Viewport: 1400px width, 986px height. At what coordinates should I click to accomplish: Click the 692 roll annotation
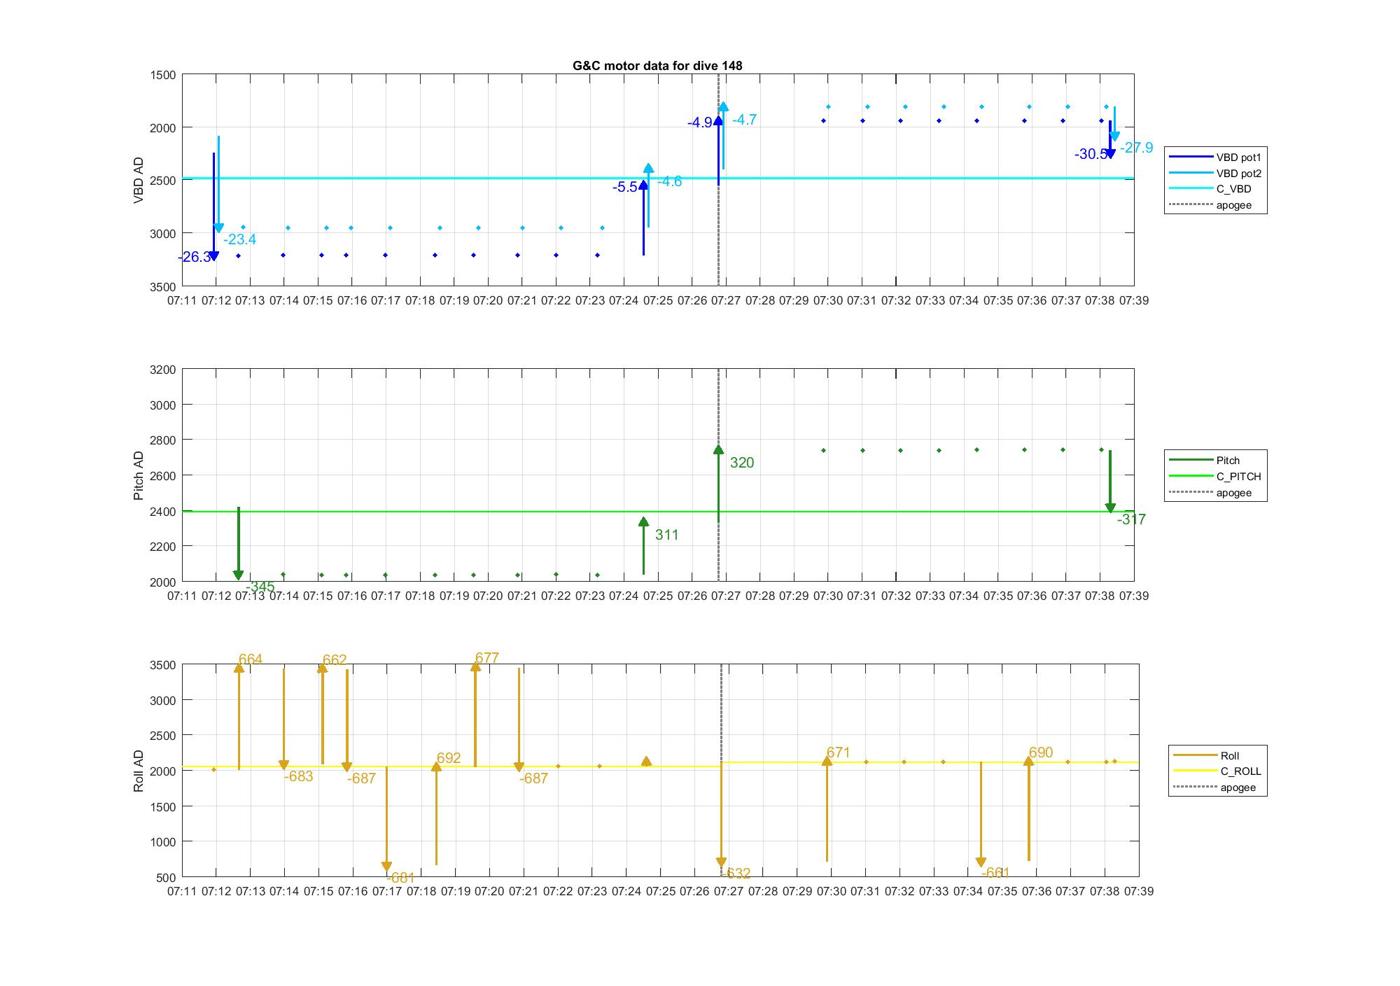[449, 758]
